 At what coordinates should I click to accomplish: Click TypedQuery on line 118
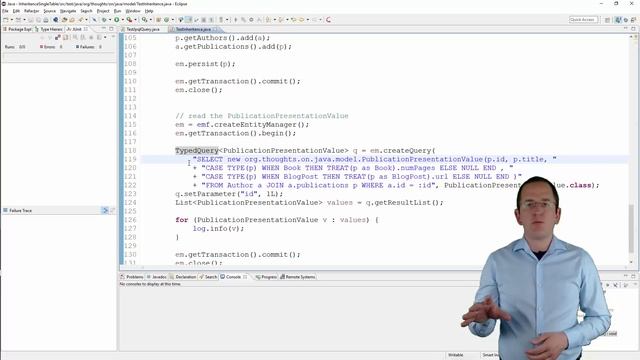[197, 151]
